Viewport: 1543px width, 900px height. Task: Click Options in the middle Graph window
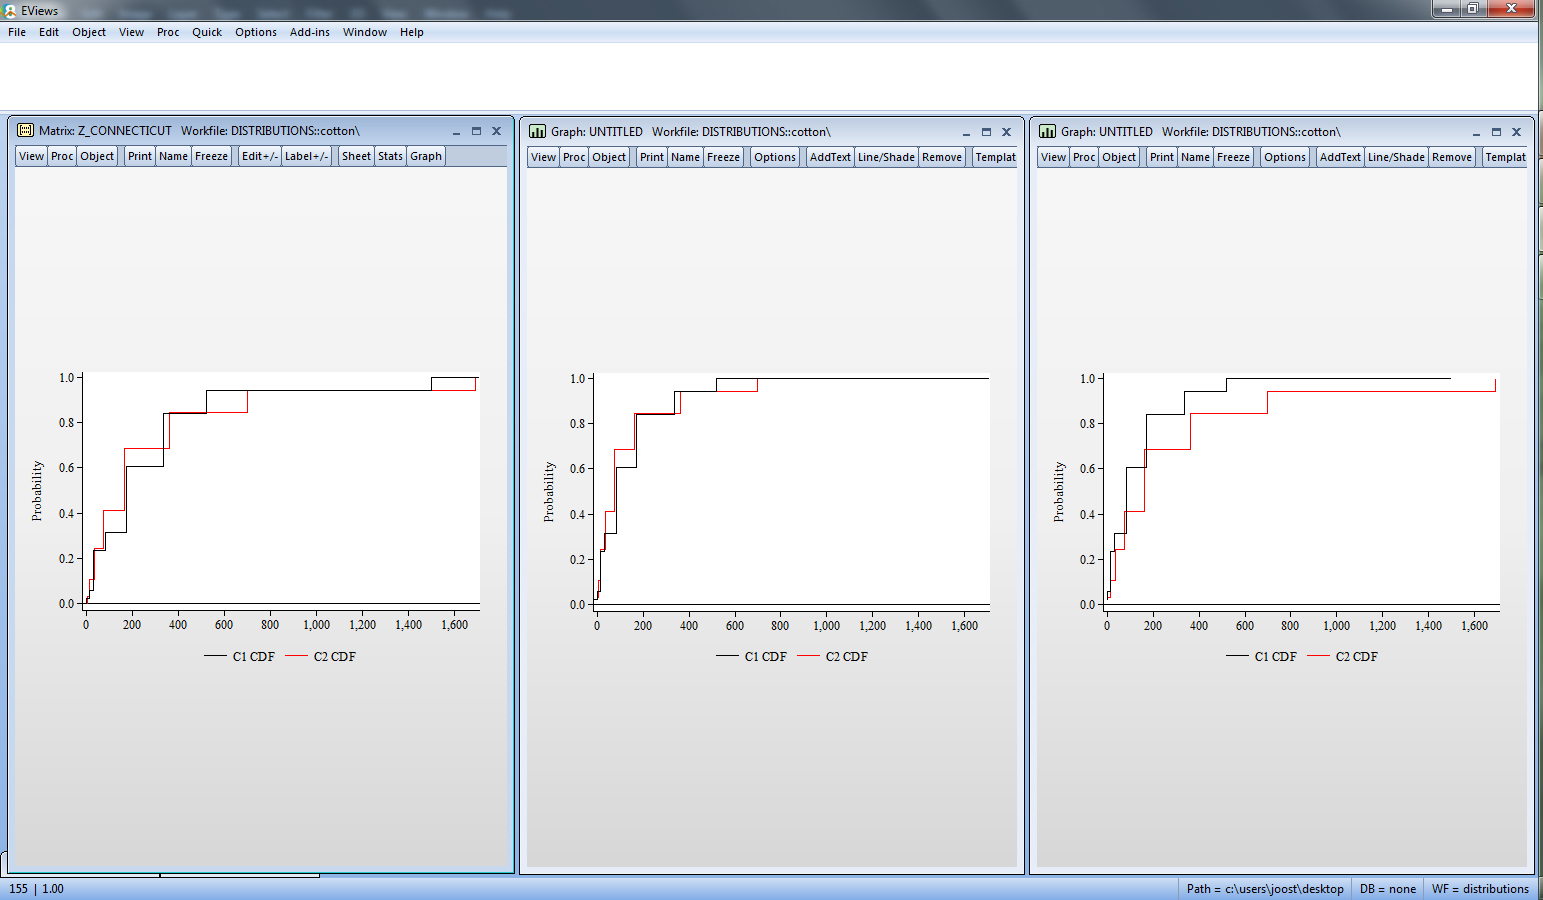click(775, 157)
